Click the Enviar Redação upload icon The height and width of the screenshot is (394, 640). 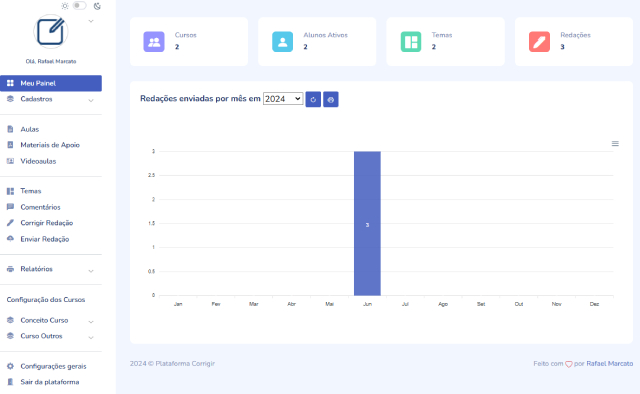click(10, 238)
